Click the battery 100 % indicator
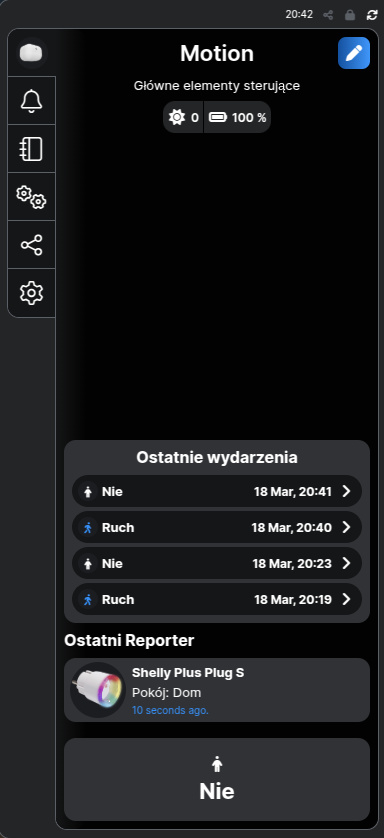Image resolution: width=384 pixels, height=838 pixels. click(237, 117)
